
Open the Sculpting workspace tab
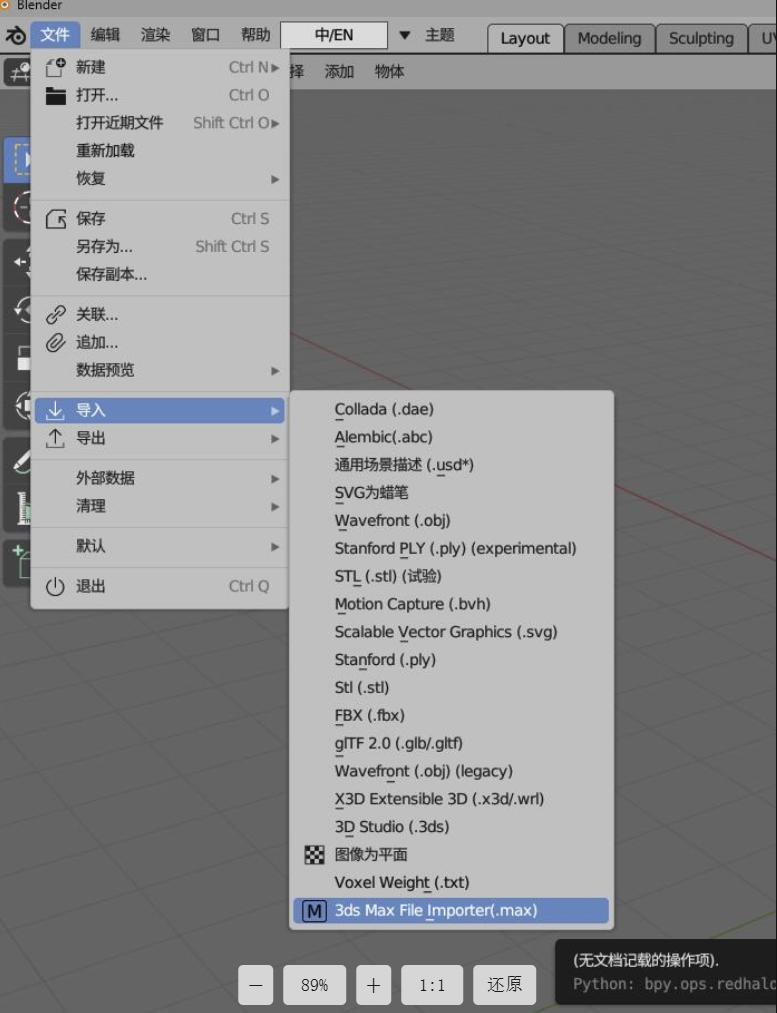point(700,38)
